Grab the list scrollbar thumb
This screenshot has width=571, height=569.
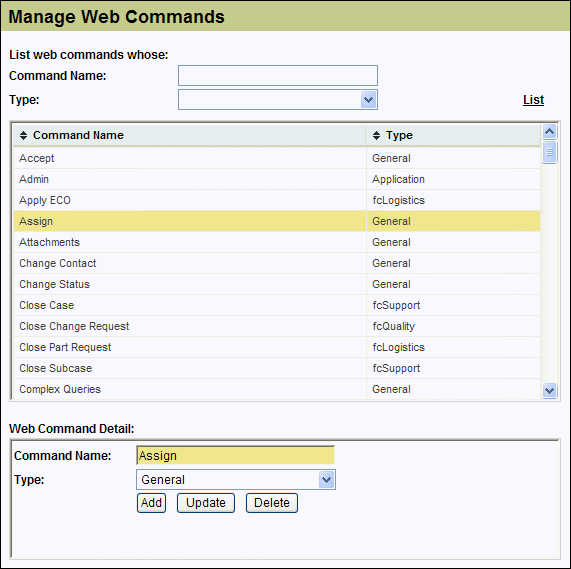(x=549, y=153)
